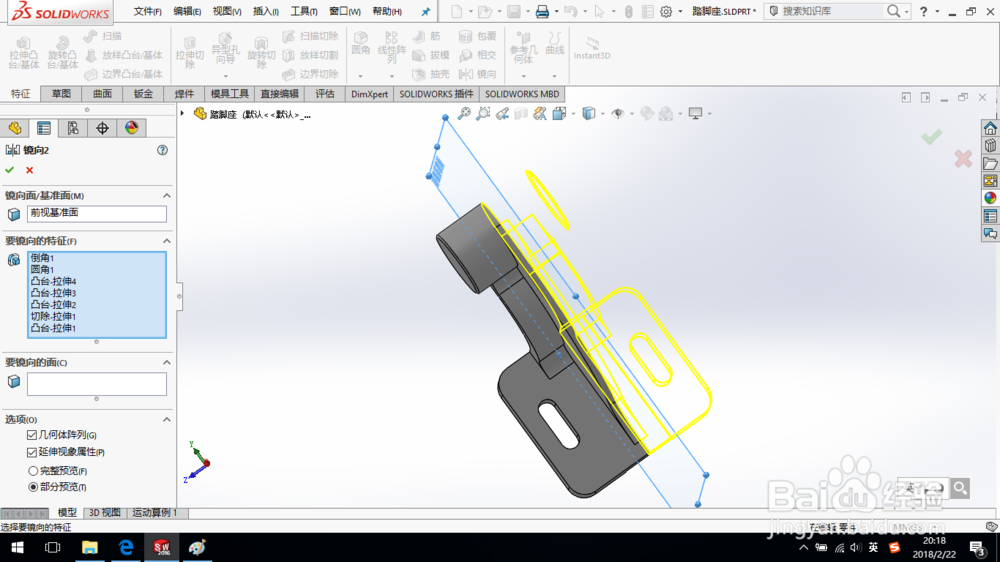Confirm with the large green check in viewport corner
The width and height of the screenshot is (1000, 562).
[x=932, y=137]
